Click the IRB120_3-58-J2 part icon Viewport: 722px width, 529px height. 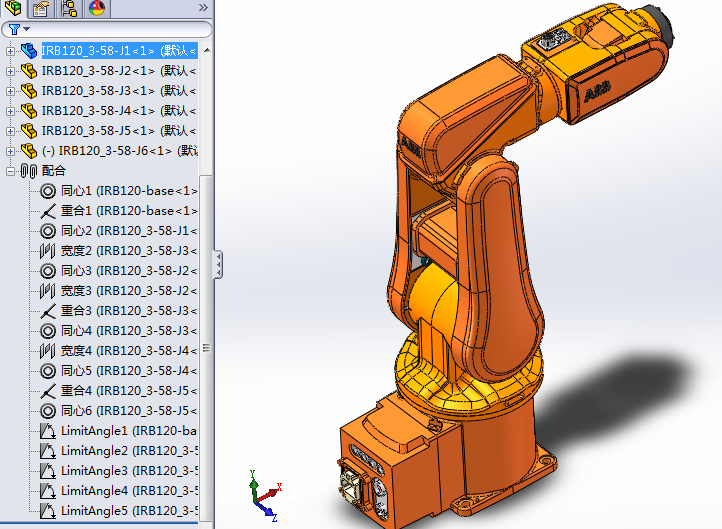tap(29, 71)
